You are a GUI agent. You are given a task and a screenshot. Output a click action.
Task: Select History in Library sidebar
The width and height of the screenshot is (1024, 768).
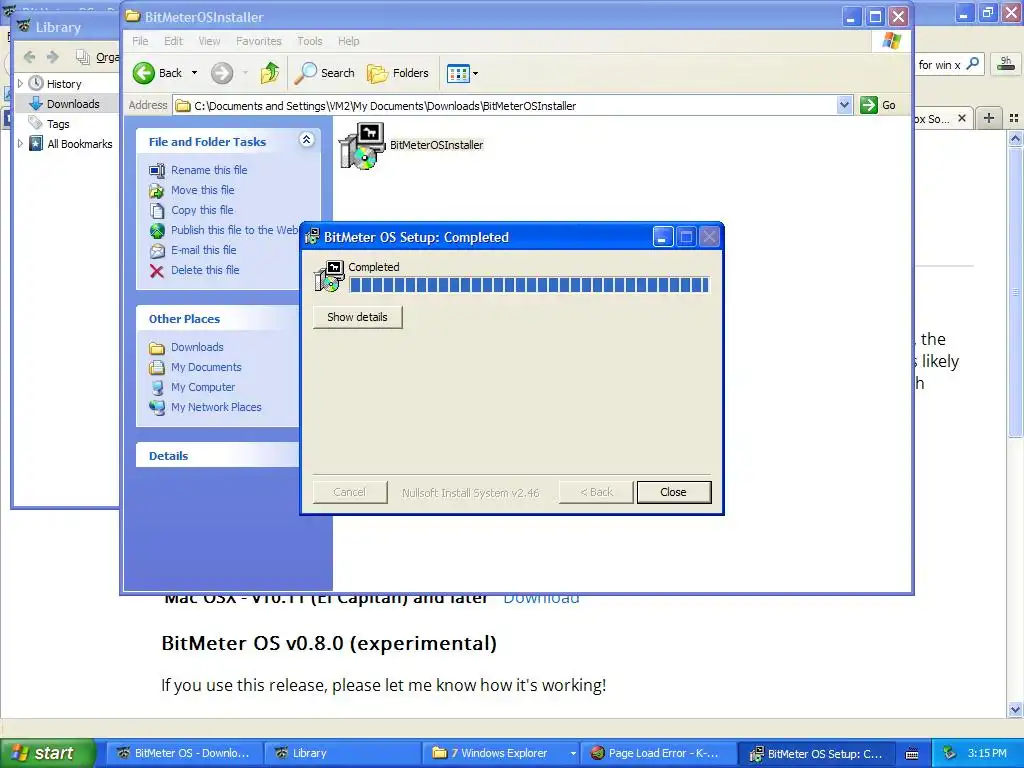64,84
